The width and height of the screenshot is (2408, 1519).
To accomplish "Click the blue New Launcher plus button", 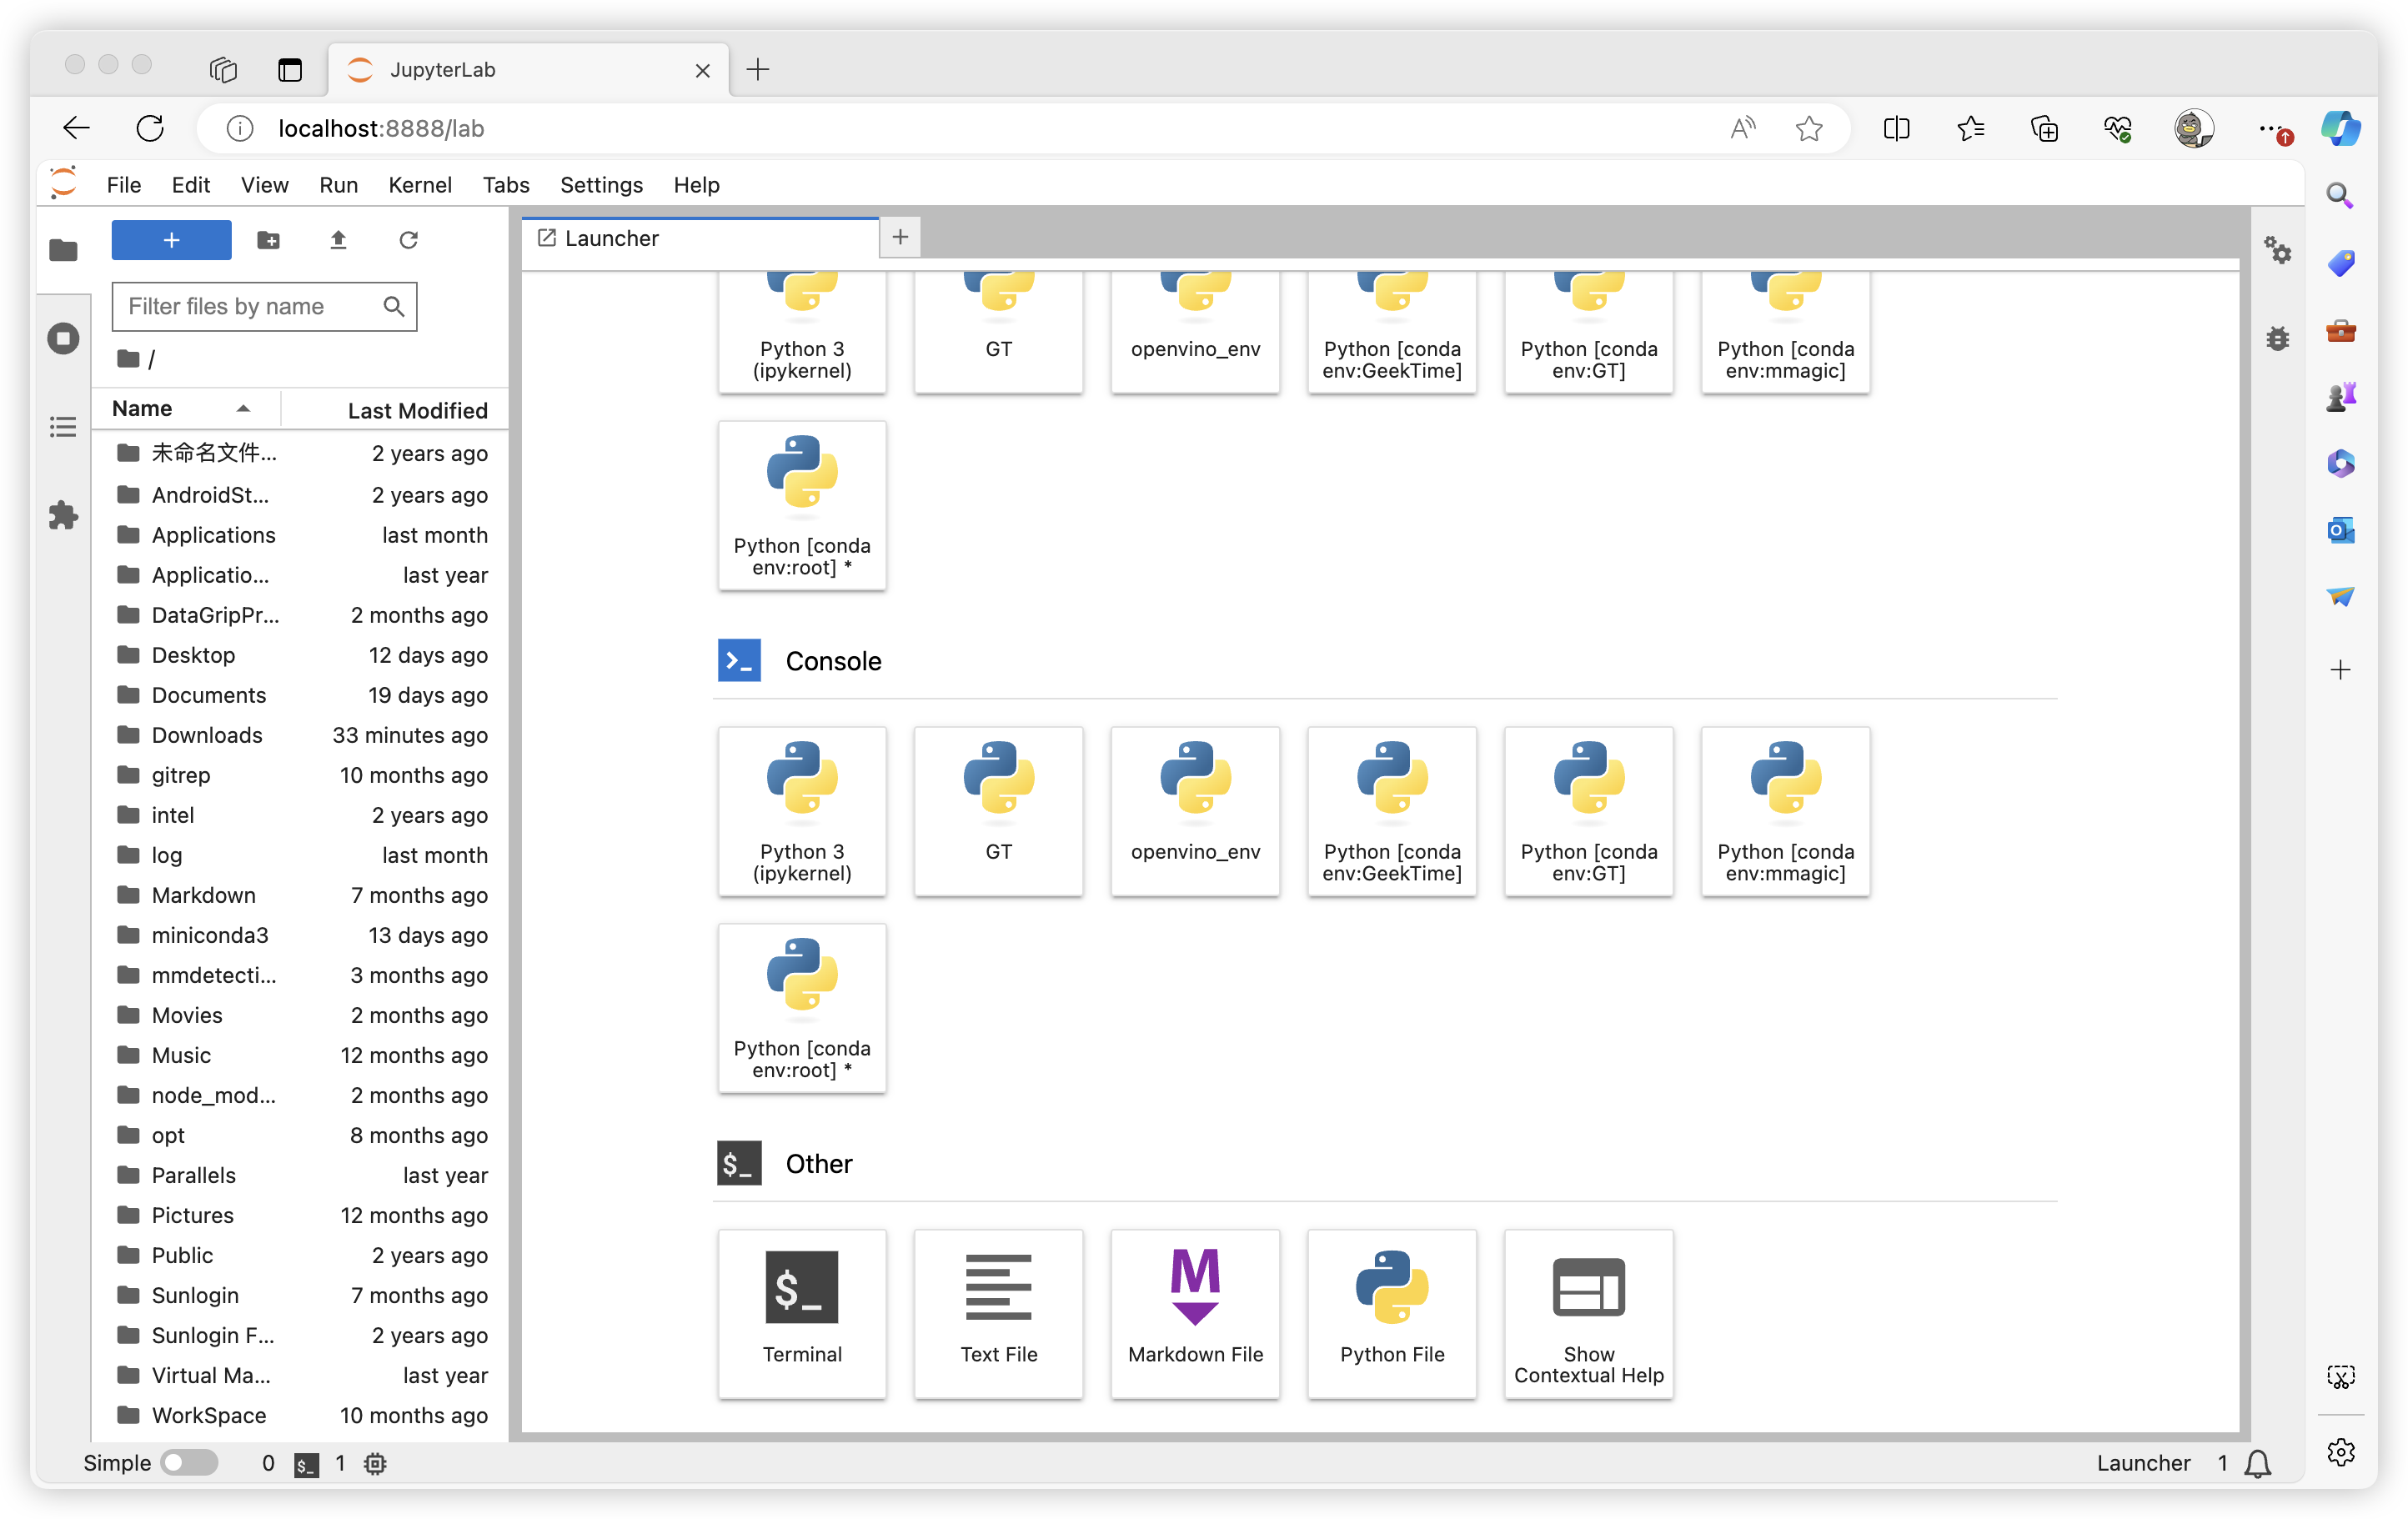I will (171, 240).
